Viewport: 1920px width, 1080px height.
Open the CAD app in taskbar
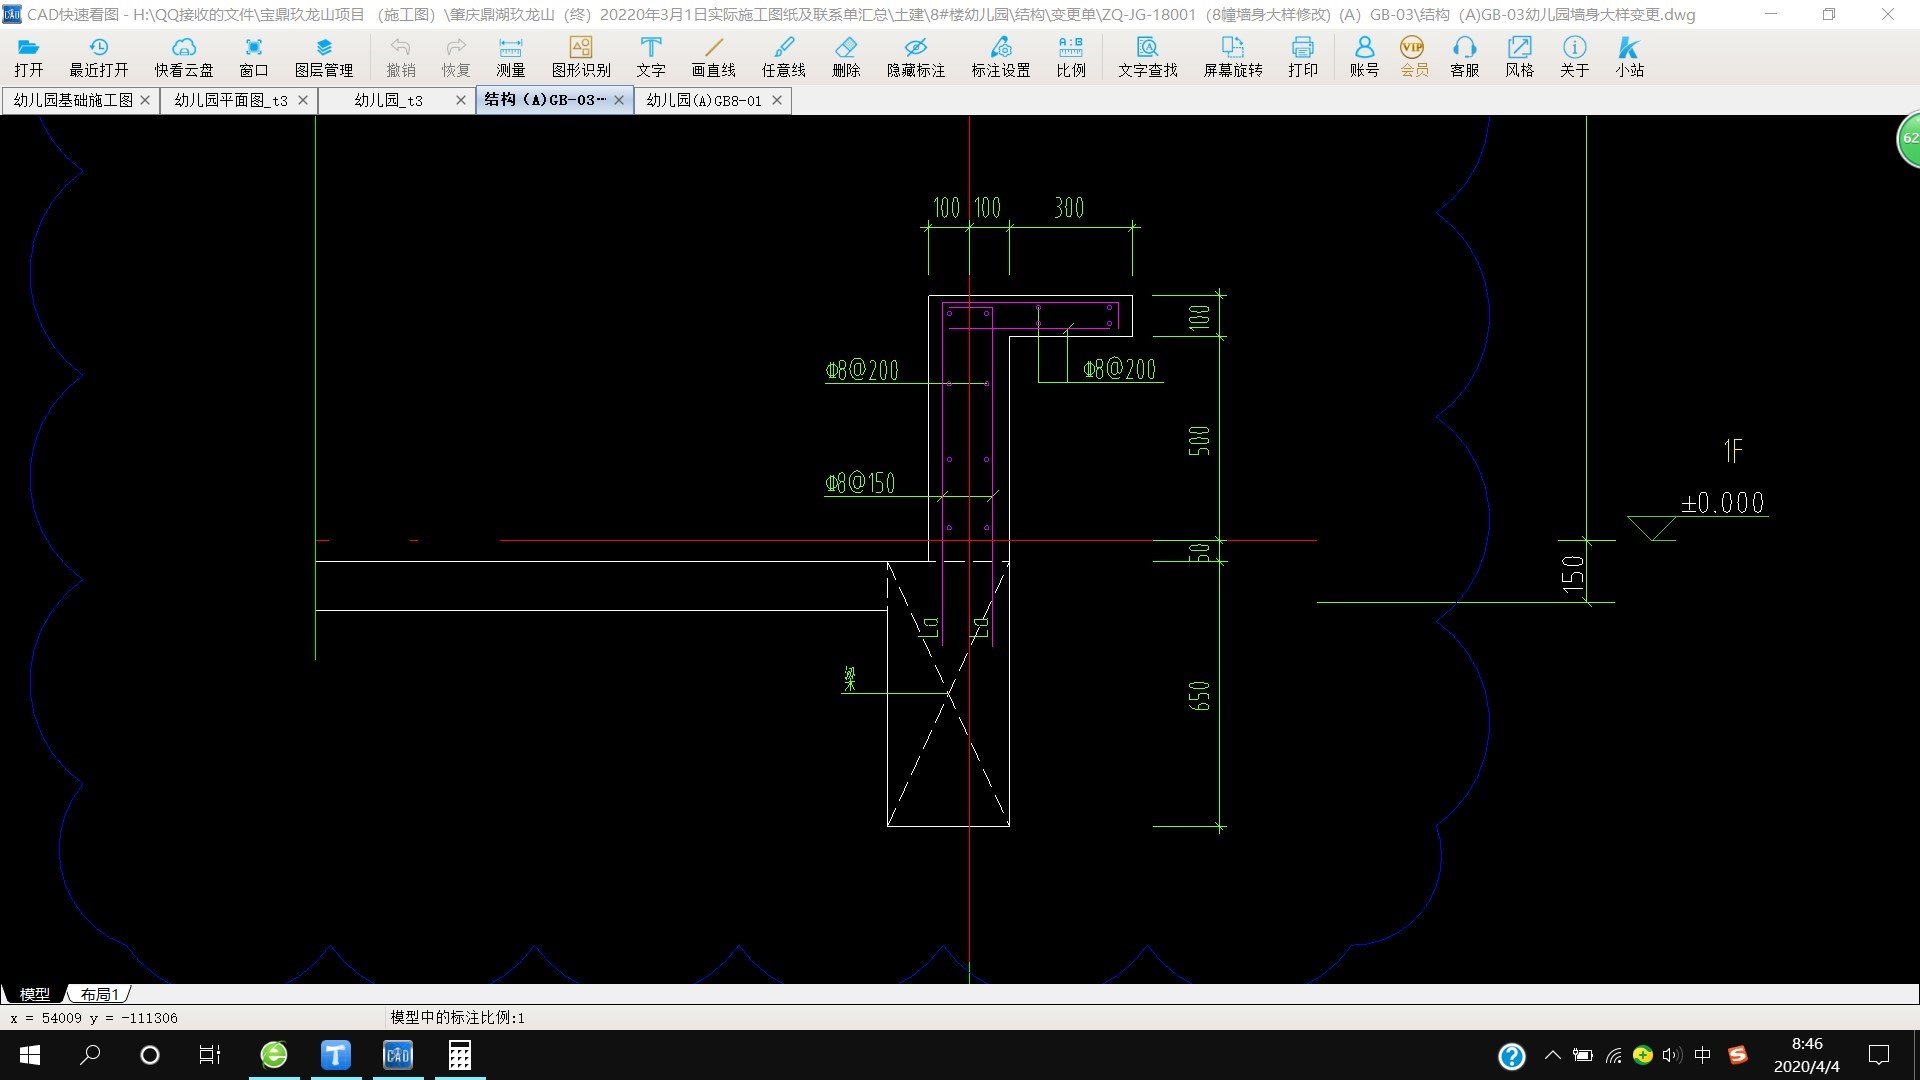(x=398, y=1055)
